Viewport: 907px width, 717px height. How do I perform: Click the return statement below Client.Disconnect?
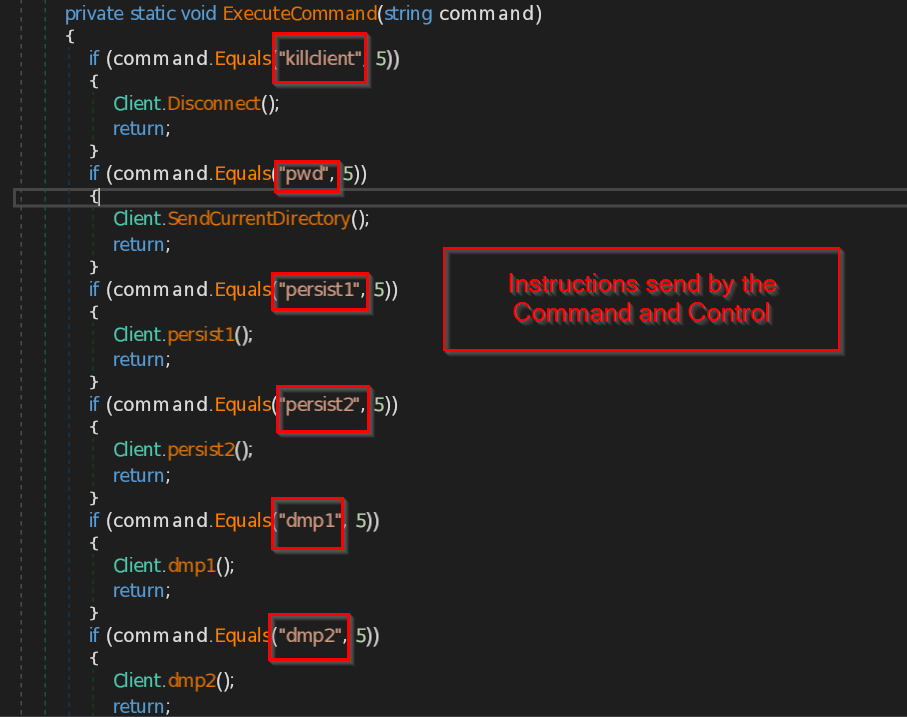pyautogui.click(x=139, y=128)
